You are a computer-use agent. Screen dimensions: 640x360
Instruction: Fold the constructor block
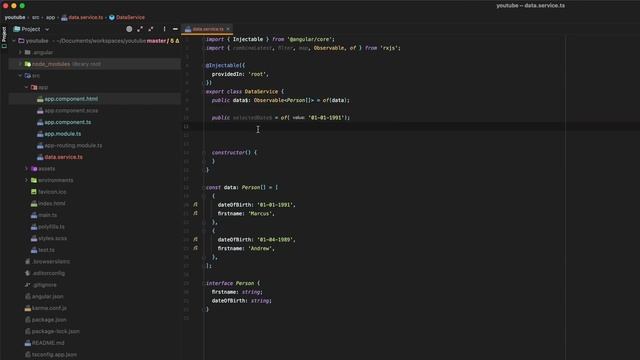pos(204,153)
